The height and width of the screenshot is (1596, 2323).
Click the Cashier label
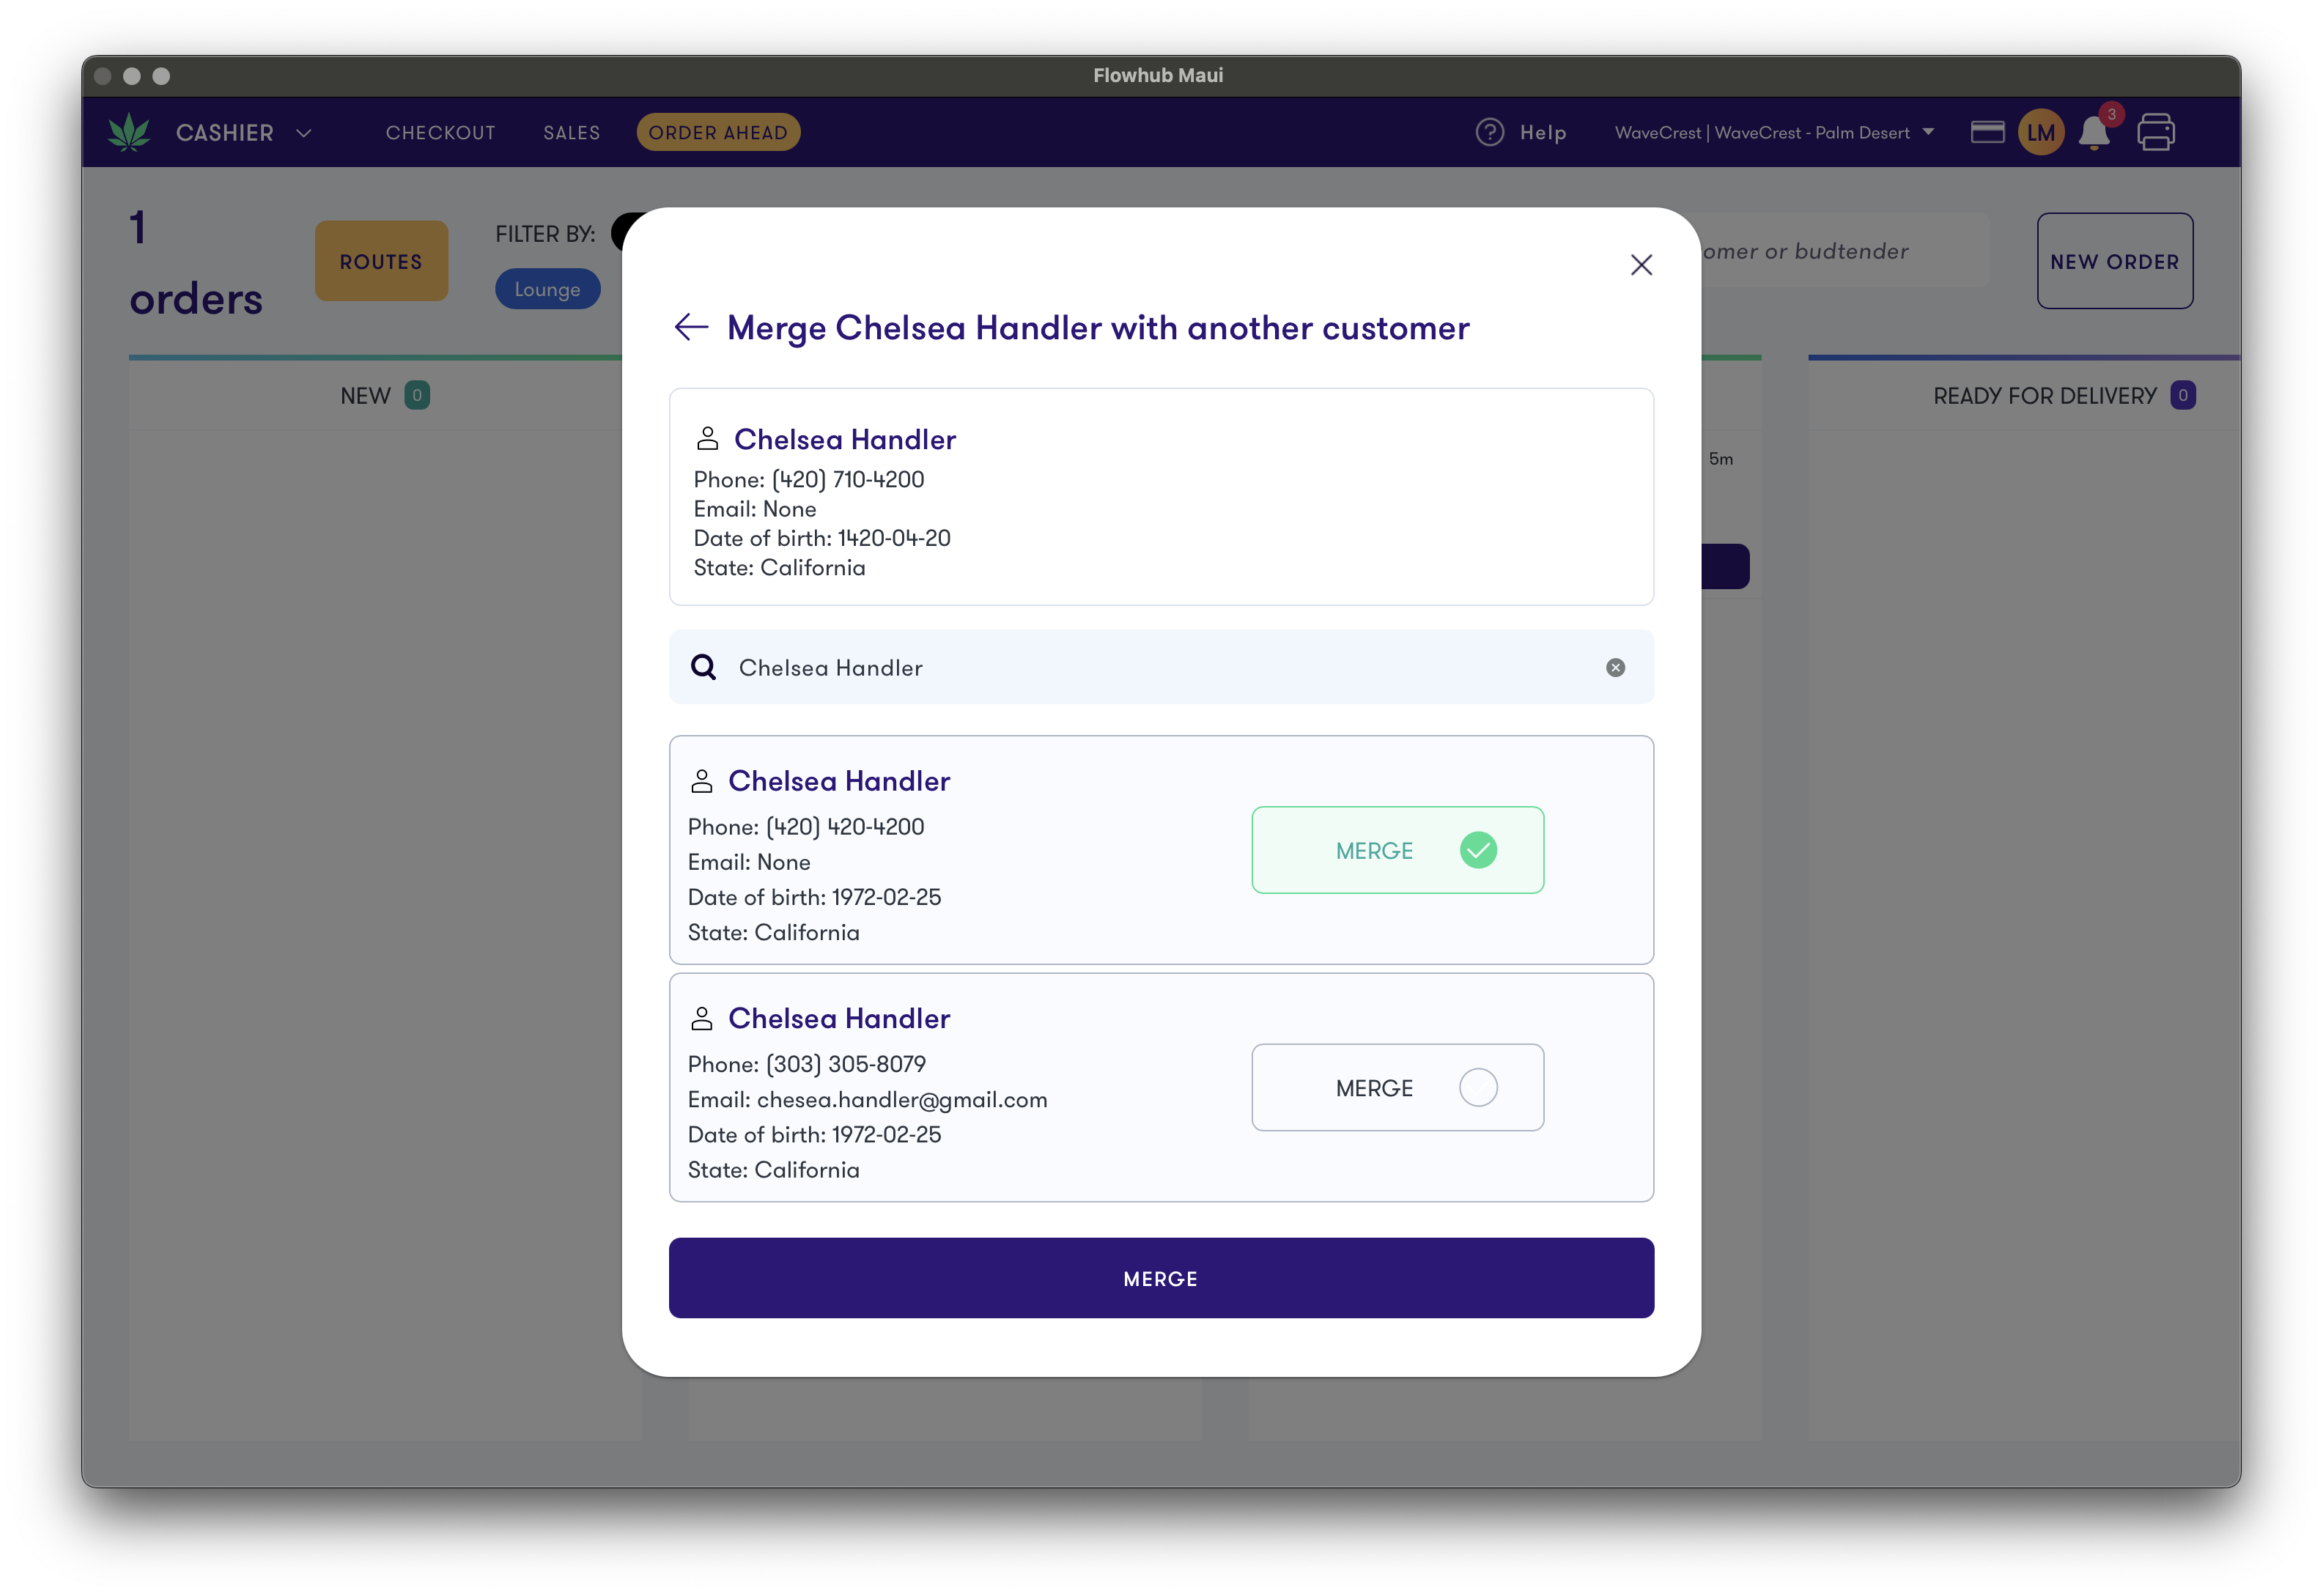point(225,133)
